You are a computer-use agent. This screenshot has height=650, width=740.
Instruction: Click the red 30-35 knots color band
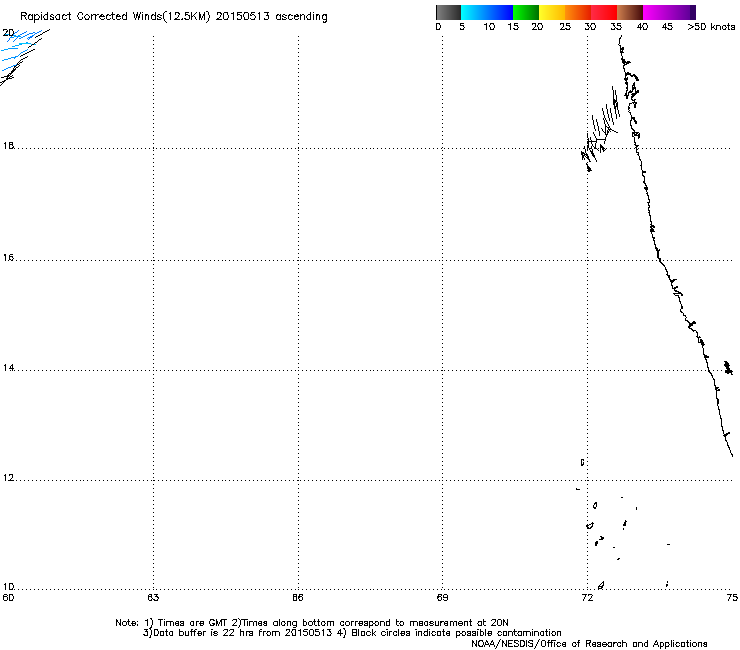(604, 12)
